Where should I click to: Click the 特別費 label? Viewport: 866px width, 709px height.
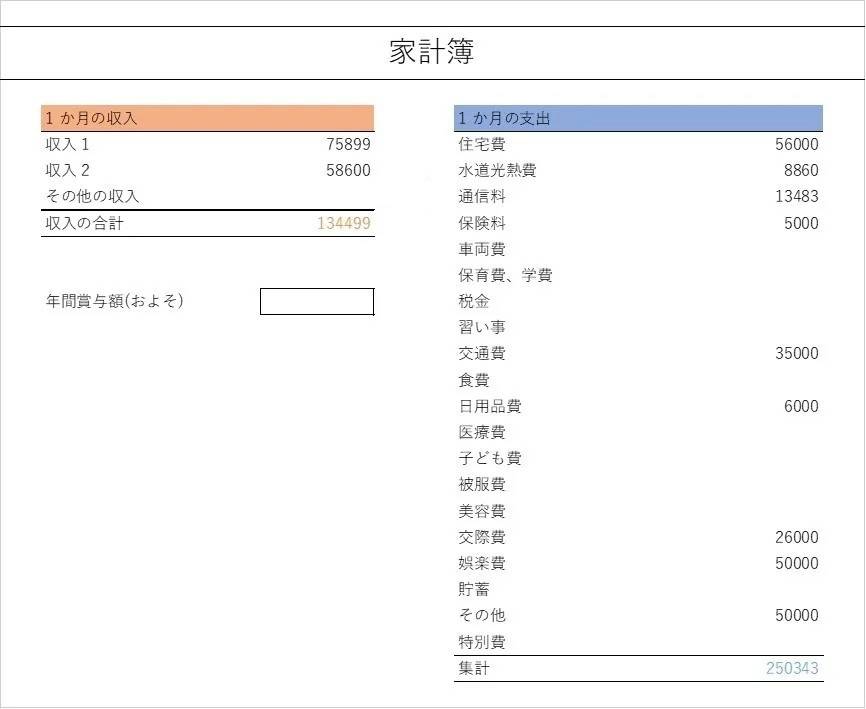tap(482, 642)
